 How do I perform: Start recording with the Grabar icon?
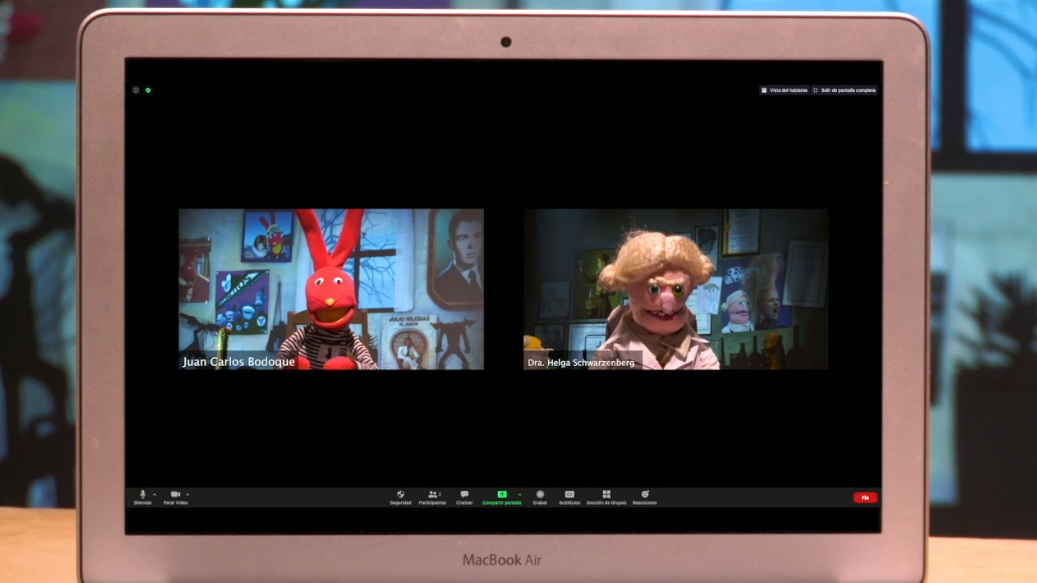[x=540, y=495]
